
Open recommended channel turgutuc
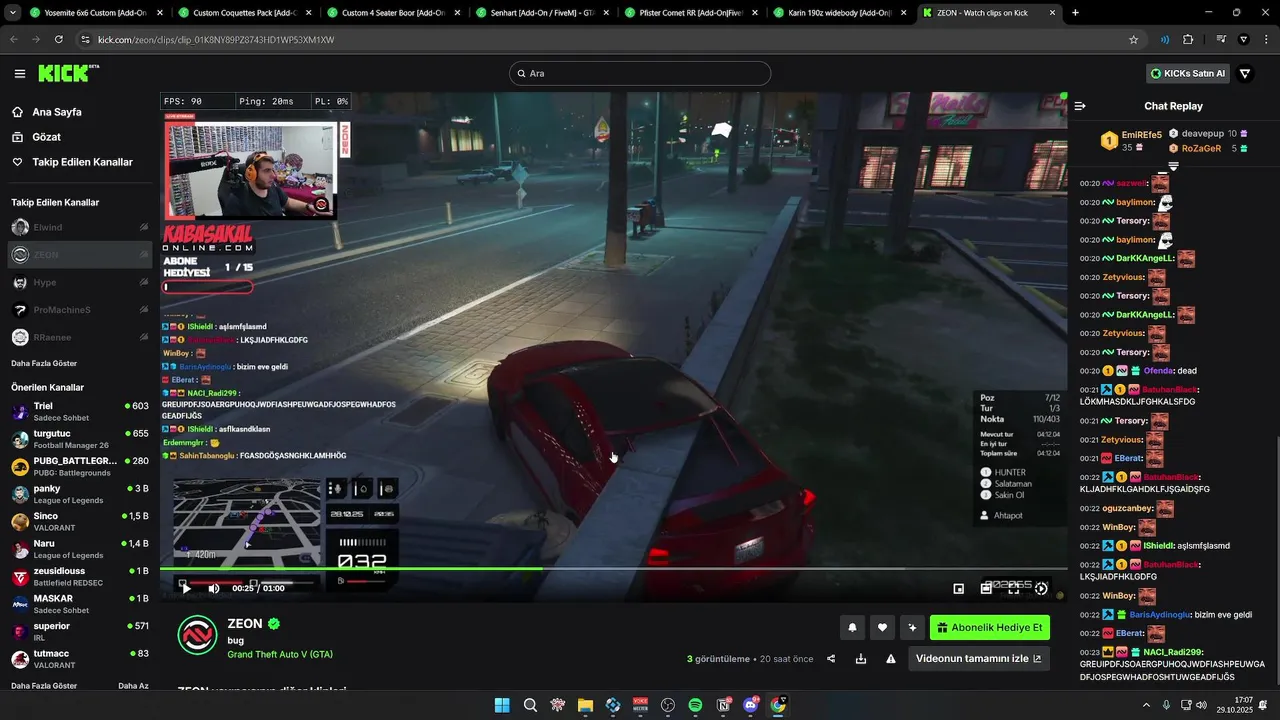pos(80,438)
